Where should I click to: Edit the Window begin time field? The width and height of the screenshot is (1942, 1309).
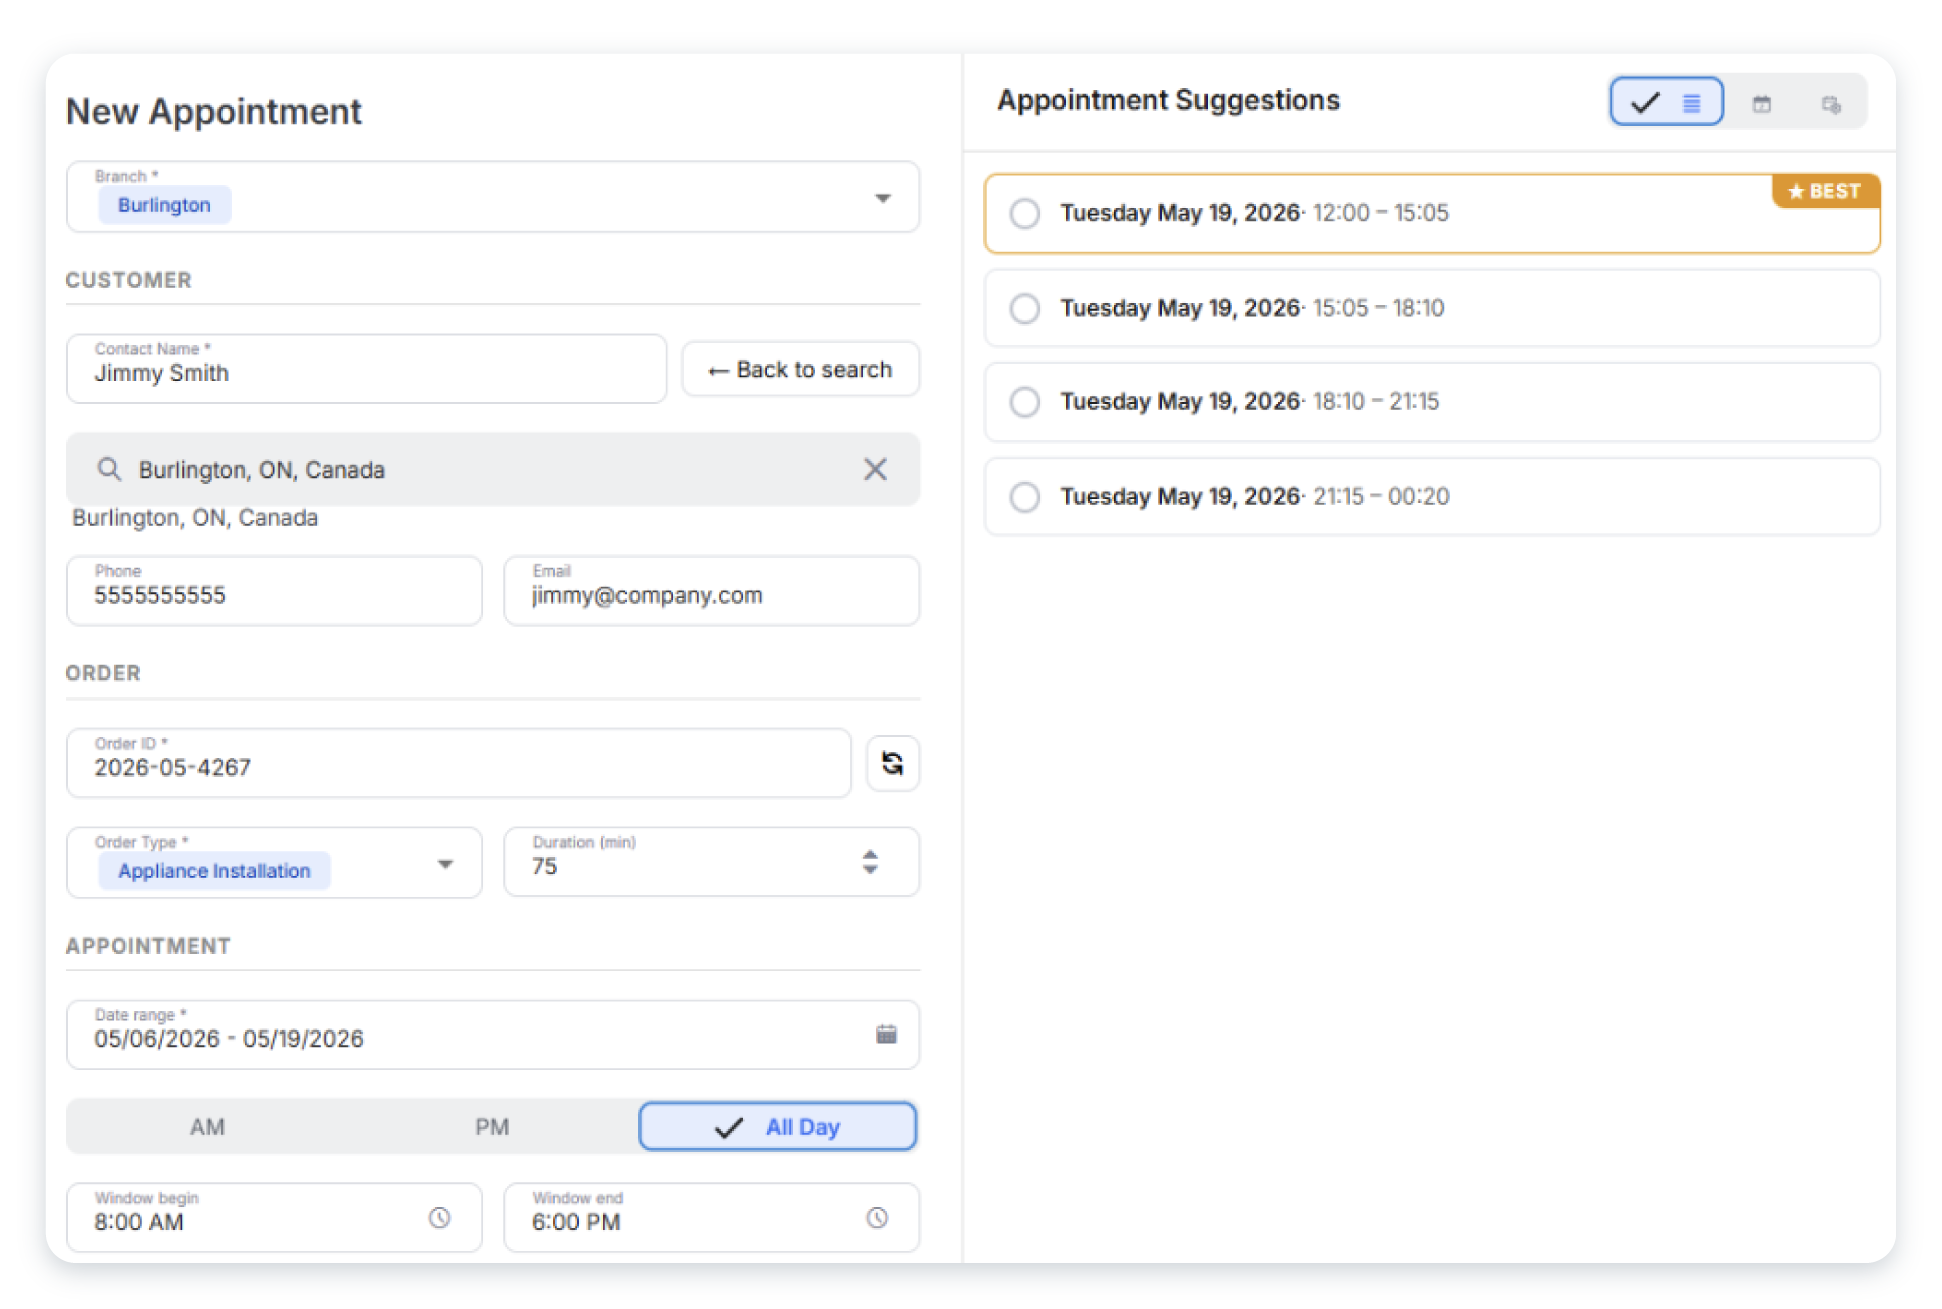(x=274, y=1218)
